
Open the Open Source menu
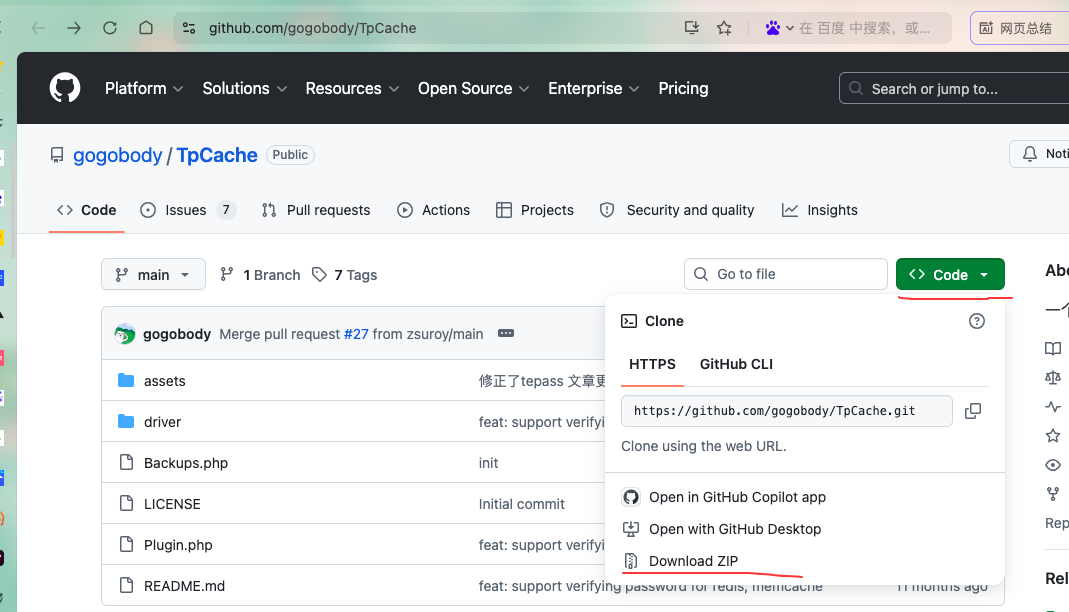pyautogui.click(x=473, y=89)
